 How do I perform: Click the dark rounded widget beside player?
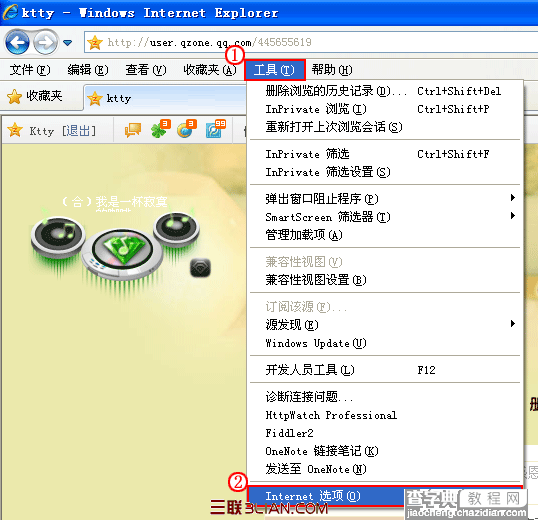point(200,268)
